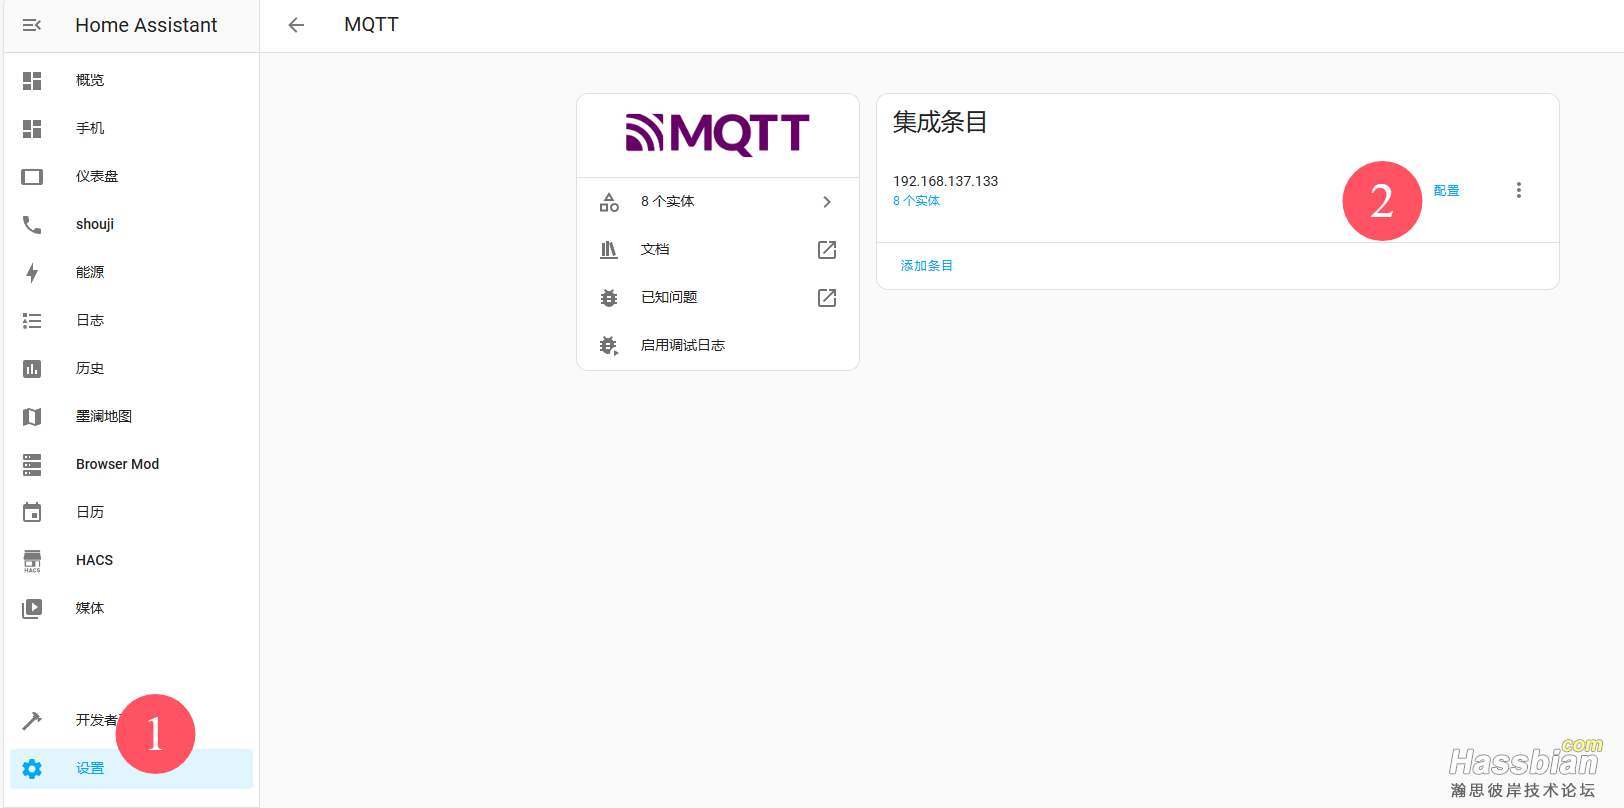Open 日志 in the sidebar

coord(131,321)
